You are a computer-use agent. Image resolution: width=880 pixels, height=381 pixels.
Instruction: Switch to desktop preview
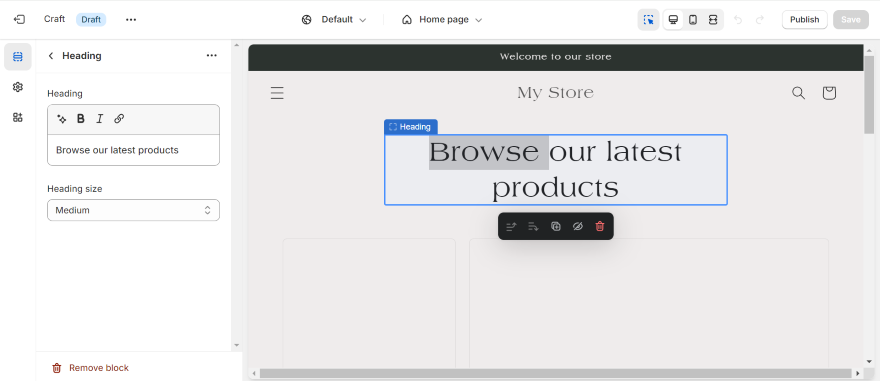[x=673, y=20]
